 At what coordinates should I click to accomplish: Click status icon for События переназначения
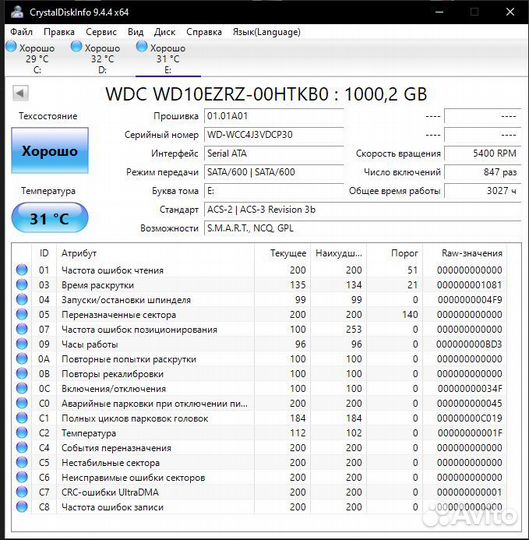tap(22, 447)
